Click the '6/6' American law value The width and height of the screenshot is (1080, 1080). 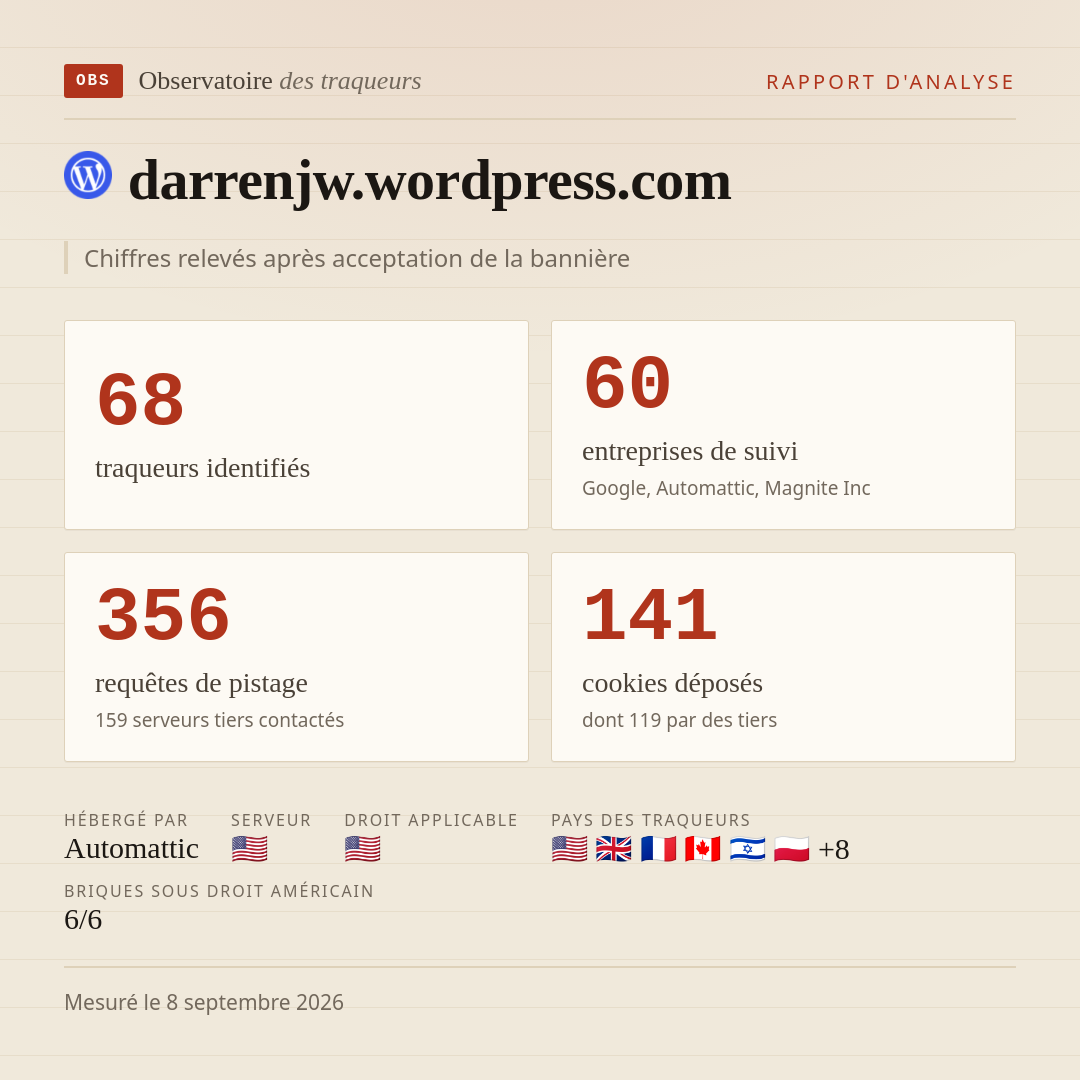[83, 920]
